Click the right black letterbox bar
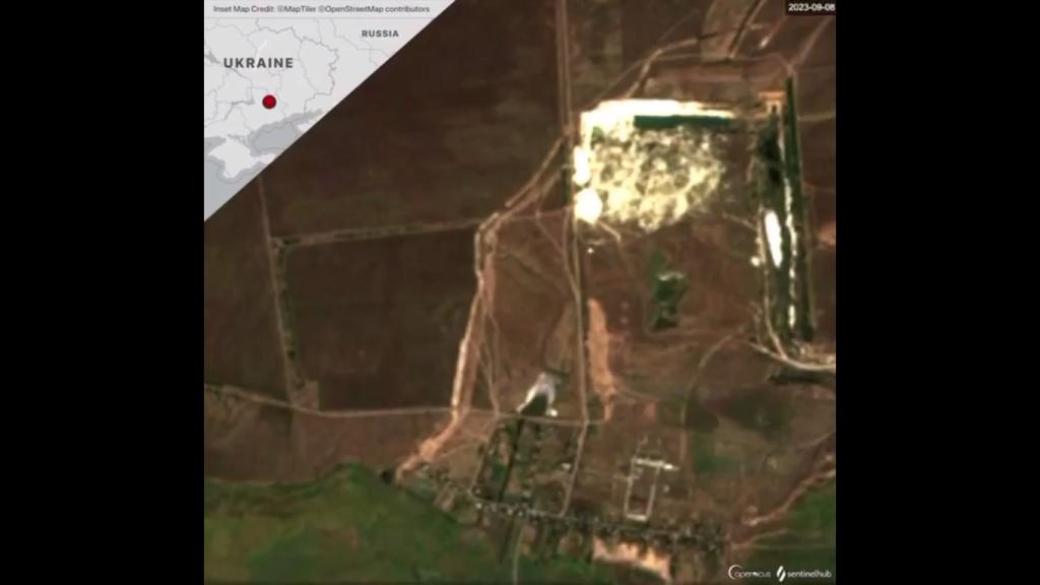Viewport: 1040px width, 585px height. [937, 292]
